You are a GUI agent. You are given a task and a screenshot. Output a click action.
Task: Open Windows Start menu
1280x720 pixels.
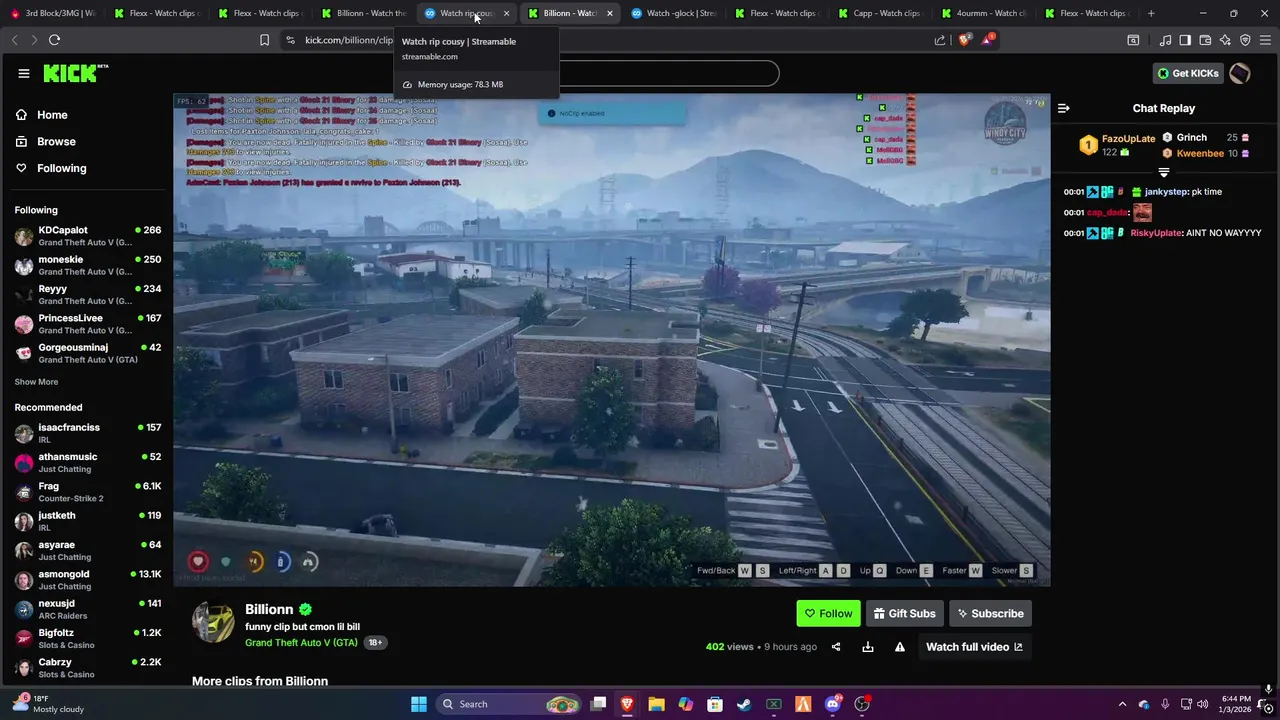(x=419, y=704)
